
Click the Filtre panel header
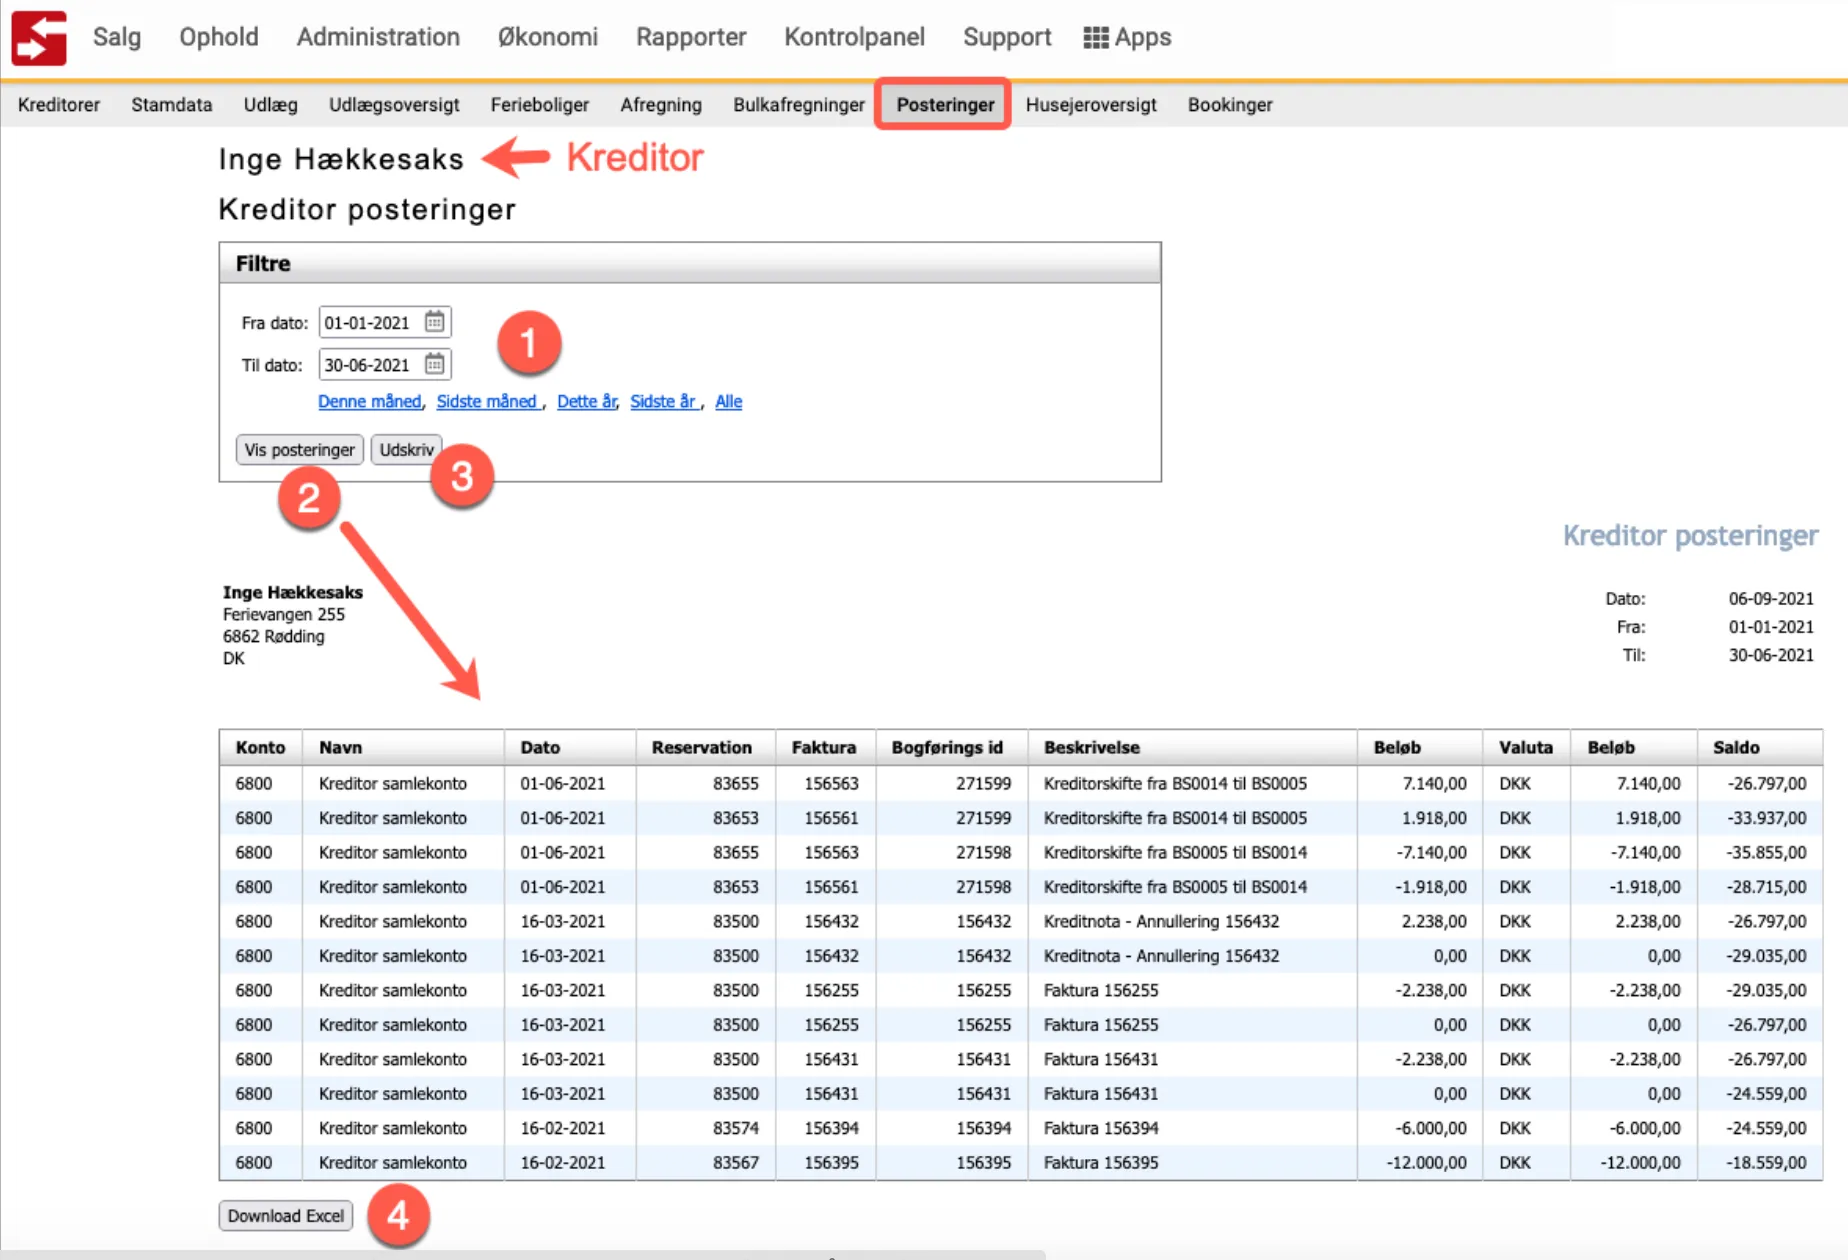click(690, 263)
